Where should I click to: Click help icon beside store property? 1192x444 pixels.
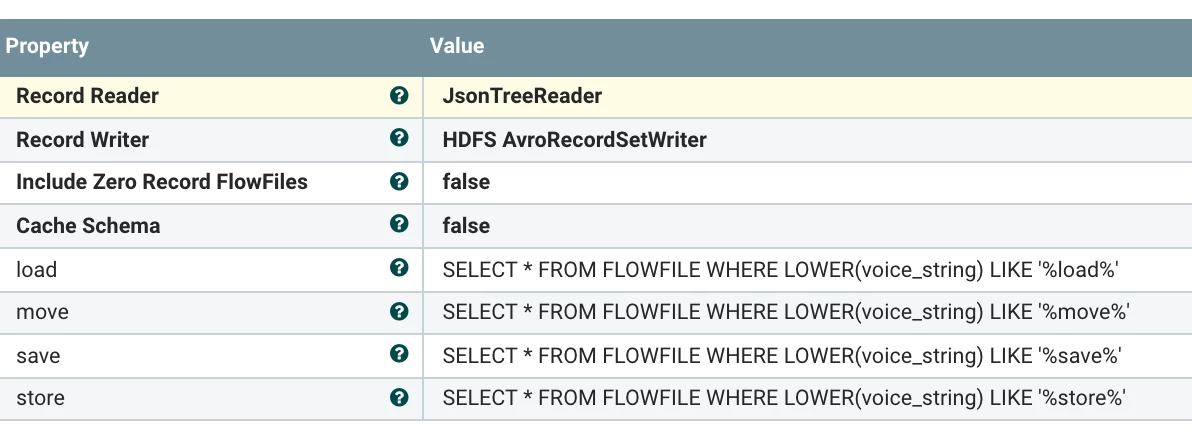tap(398, 398)
